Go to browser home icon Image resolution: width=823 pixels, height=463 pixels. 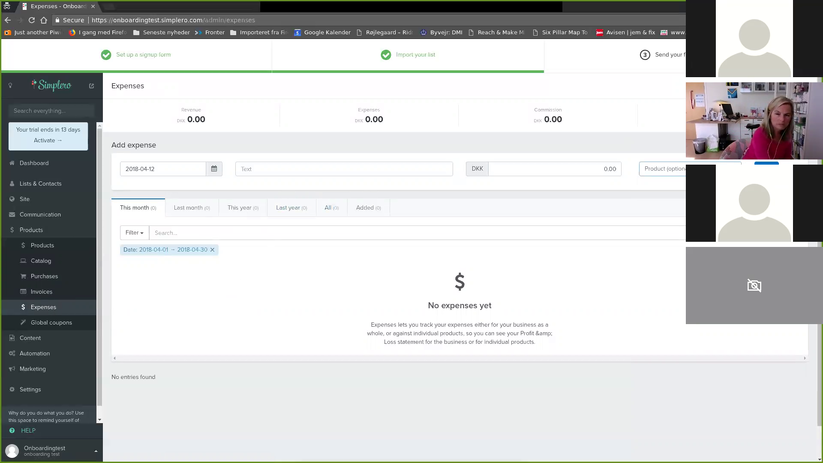[x=44, y=20]
